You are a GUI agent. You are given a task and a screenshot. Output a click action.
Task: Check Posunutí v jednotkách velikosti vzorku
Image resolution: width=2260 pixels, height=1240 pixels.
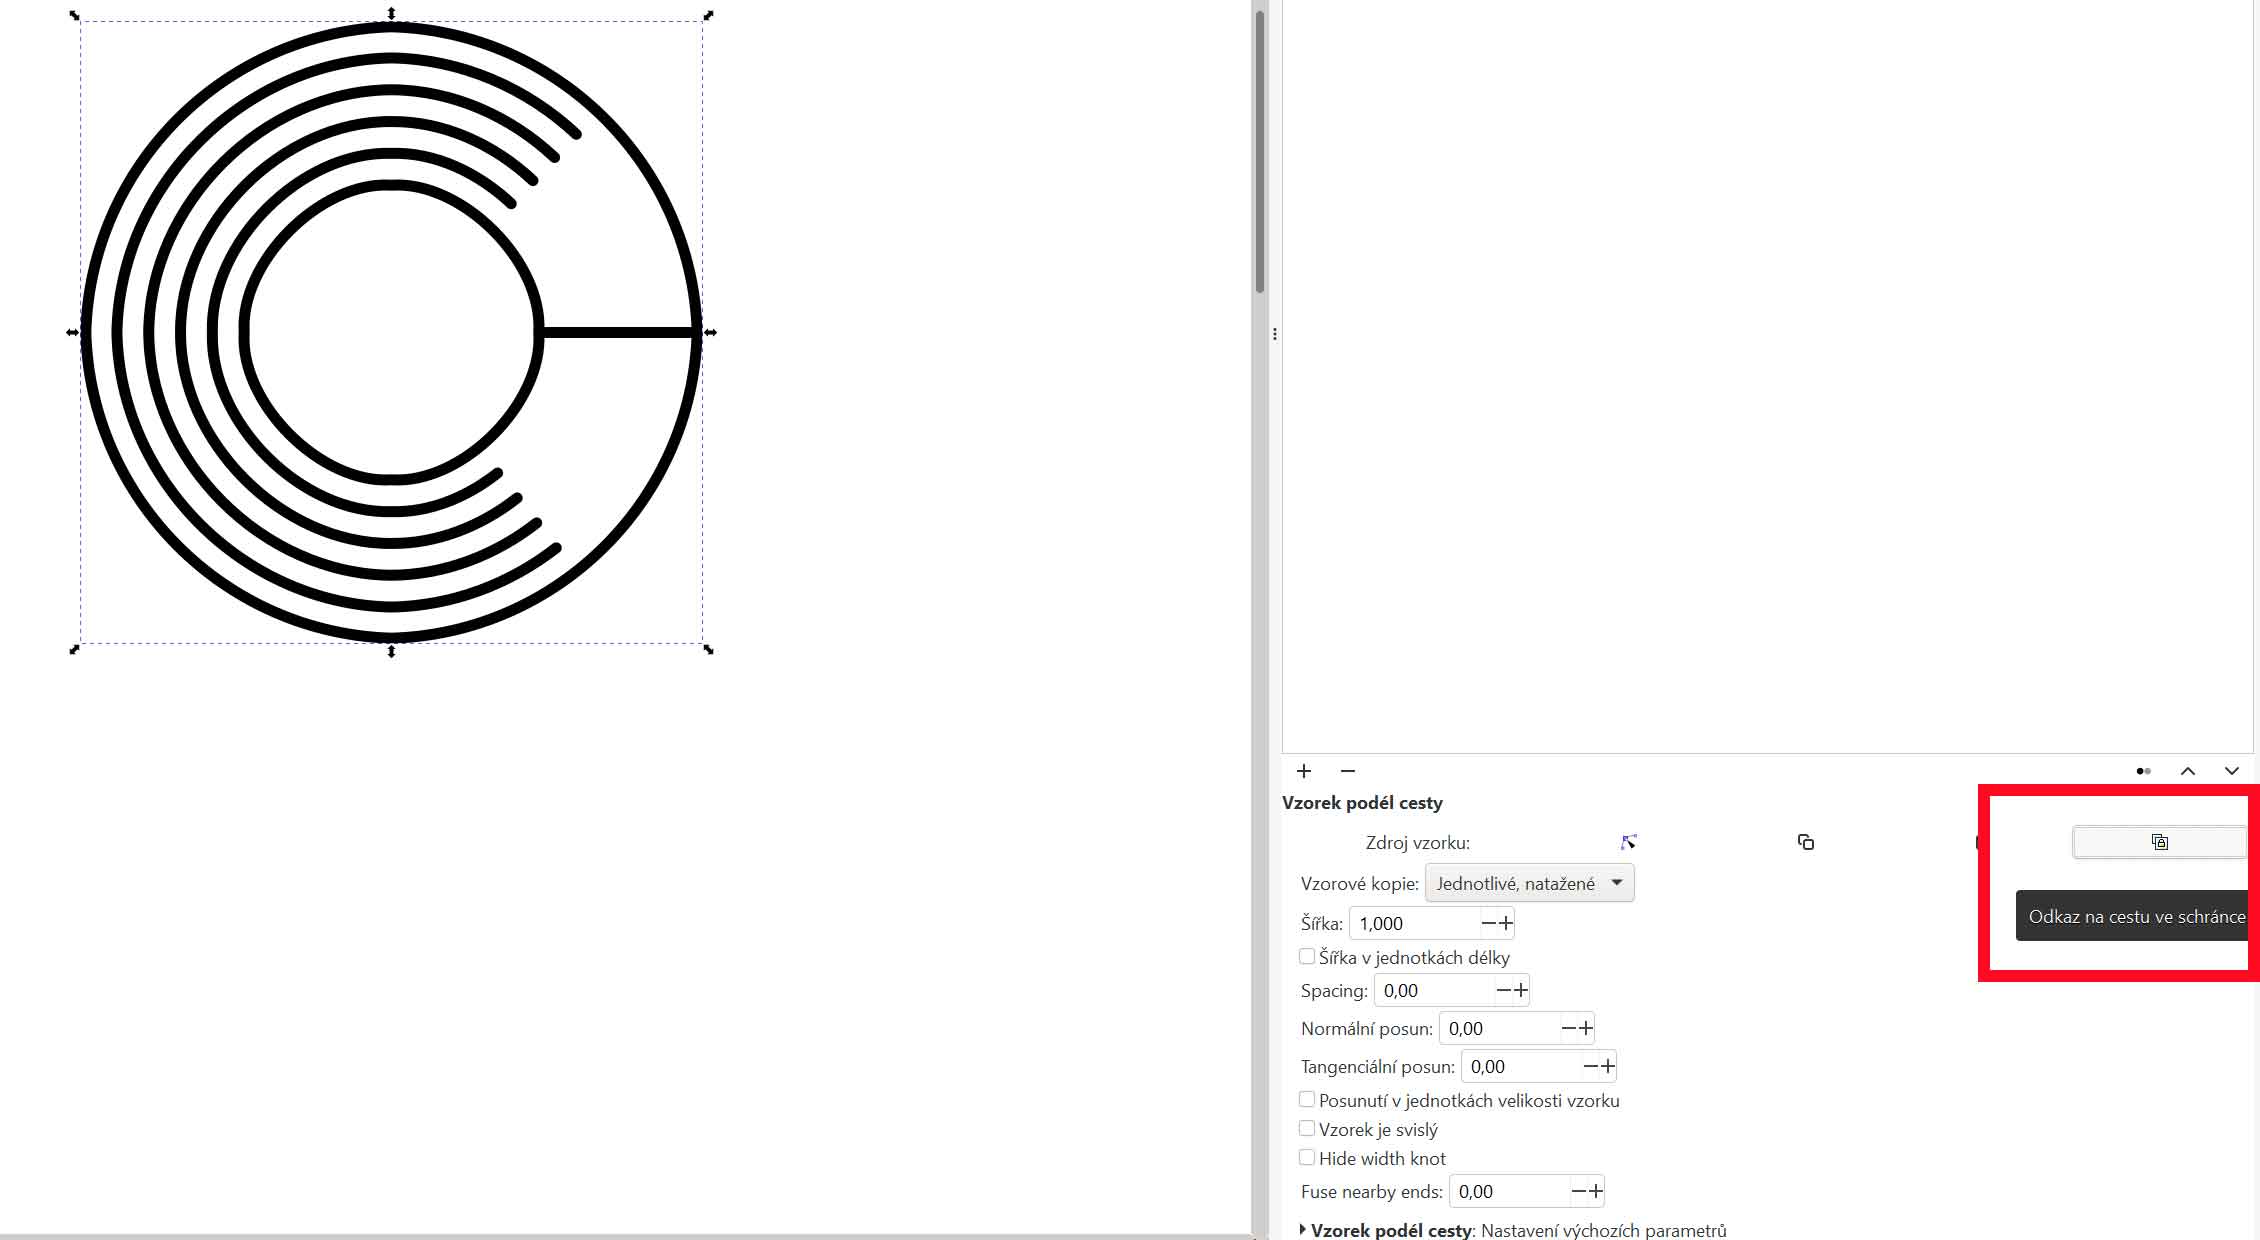point(1307,1100)
